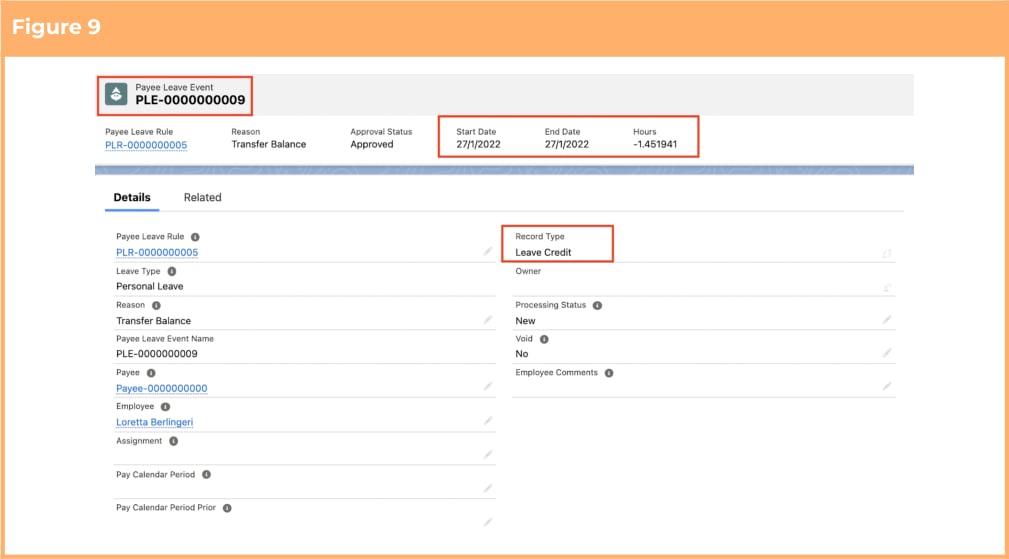Click info icon next to Pay Calendar Period
The height and width of the screenshot is (559, 1009).
(207, 475)
